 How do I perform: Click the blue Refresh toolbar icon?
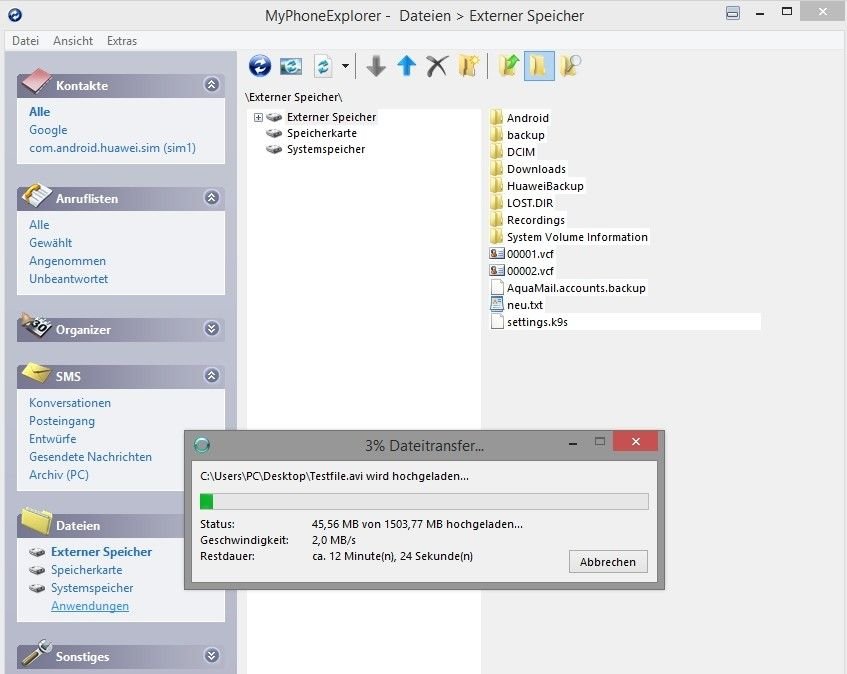click(x=260, y=66)
